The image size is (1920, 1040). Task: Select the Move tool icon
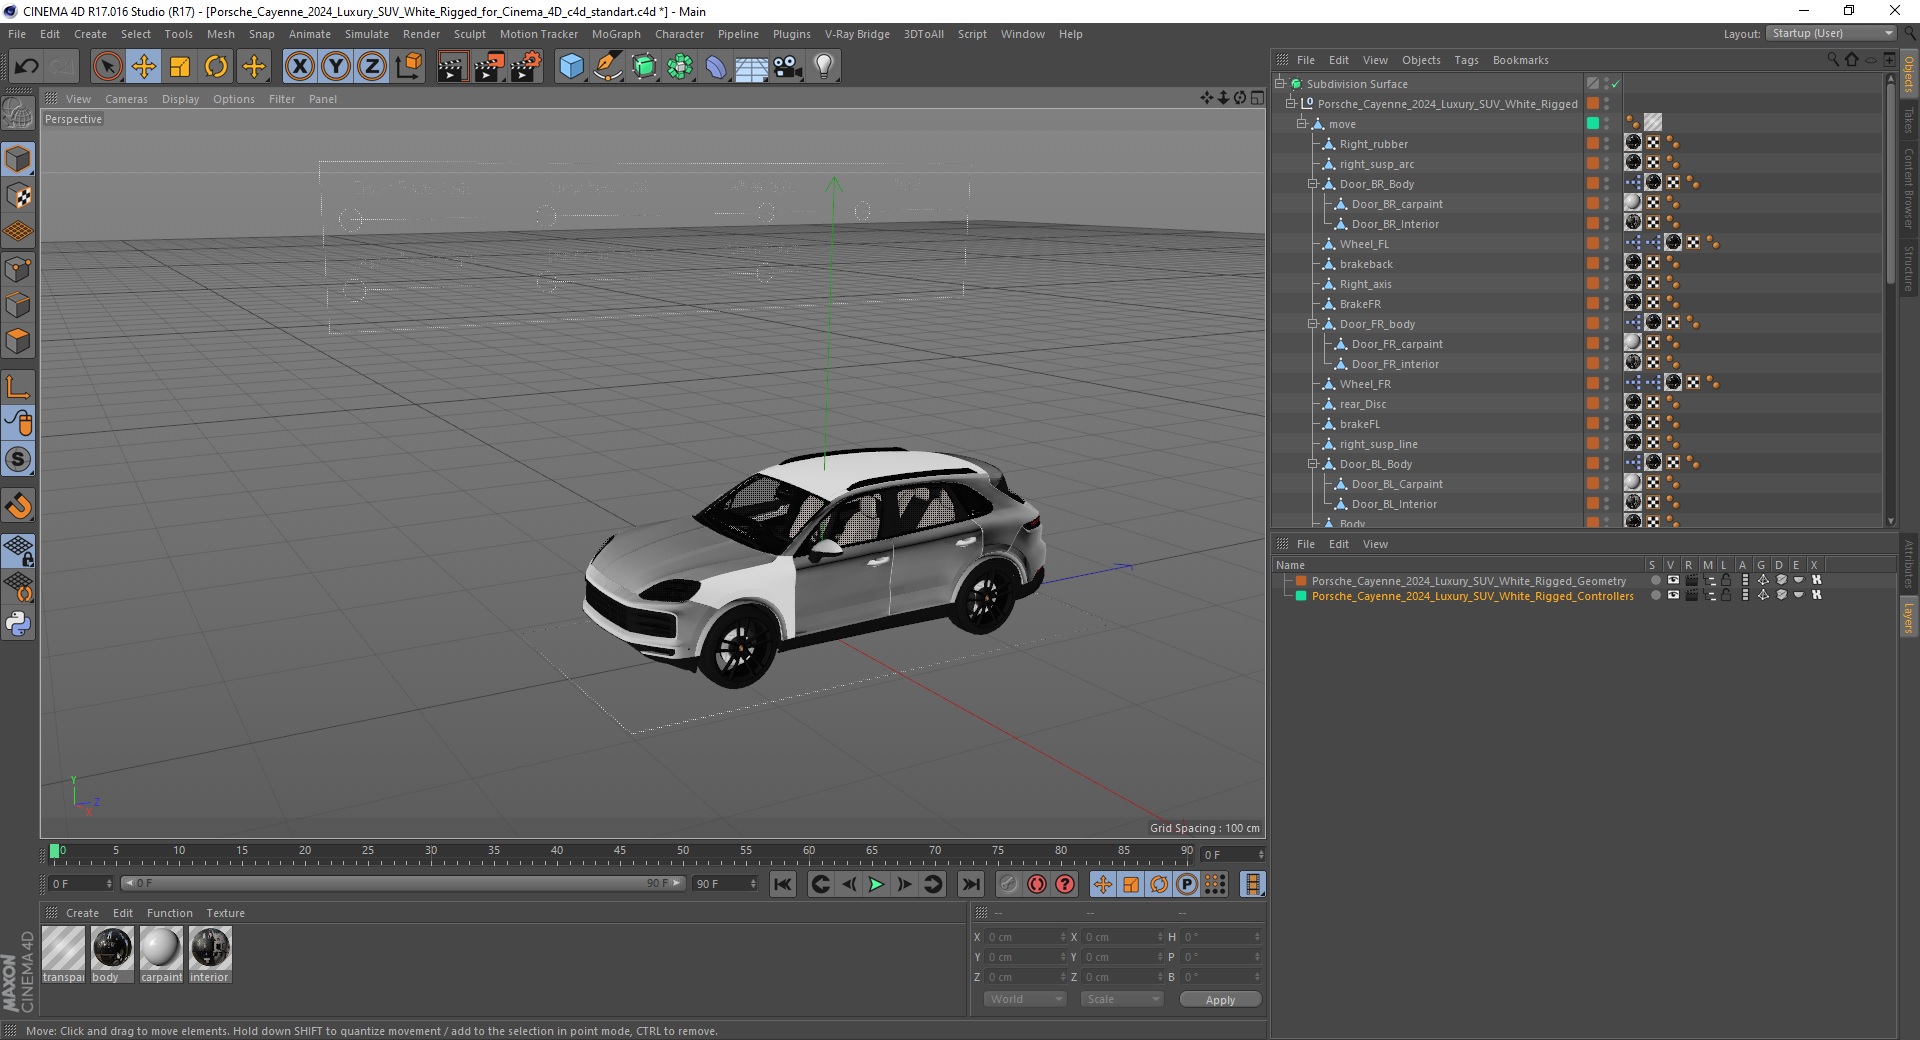144,67
